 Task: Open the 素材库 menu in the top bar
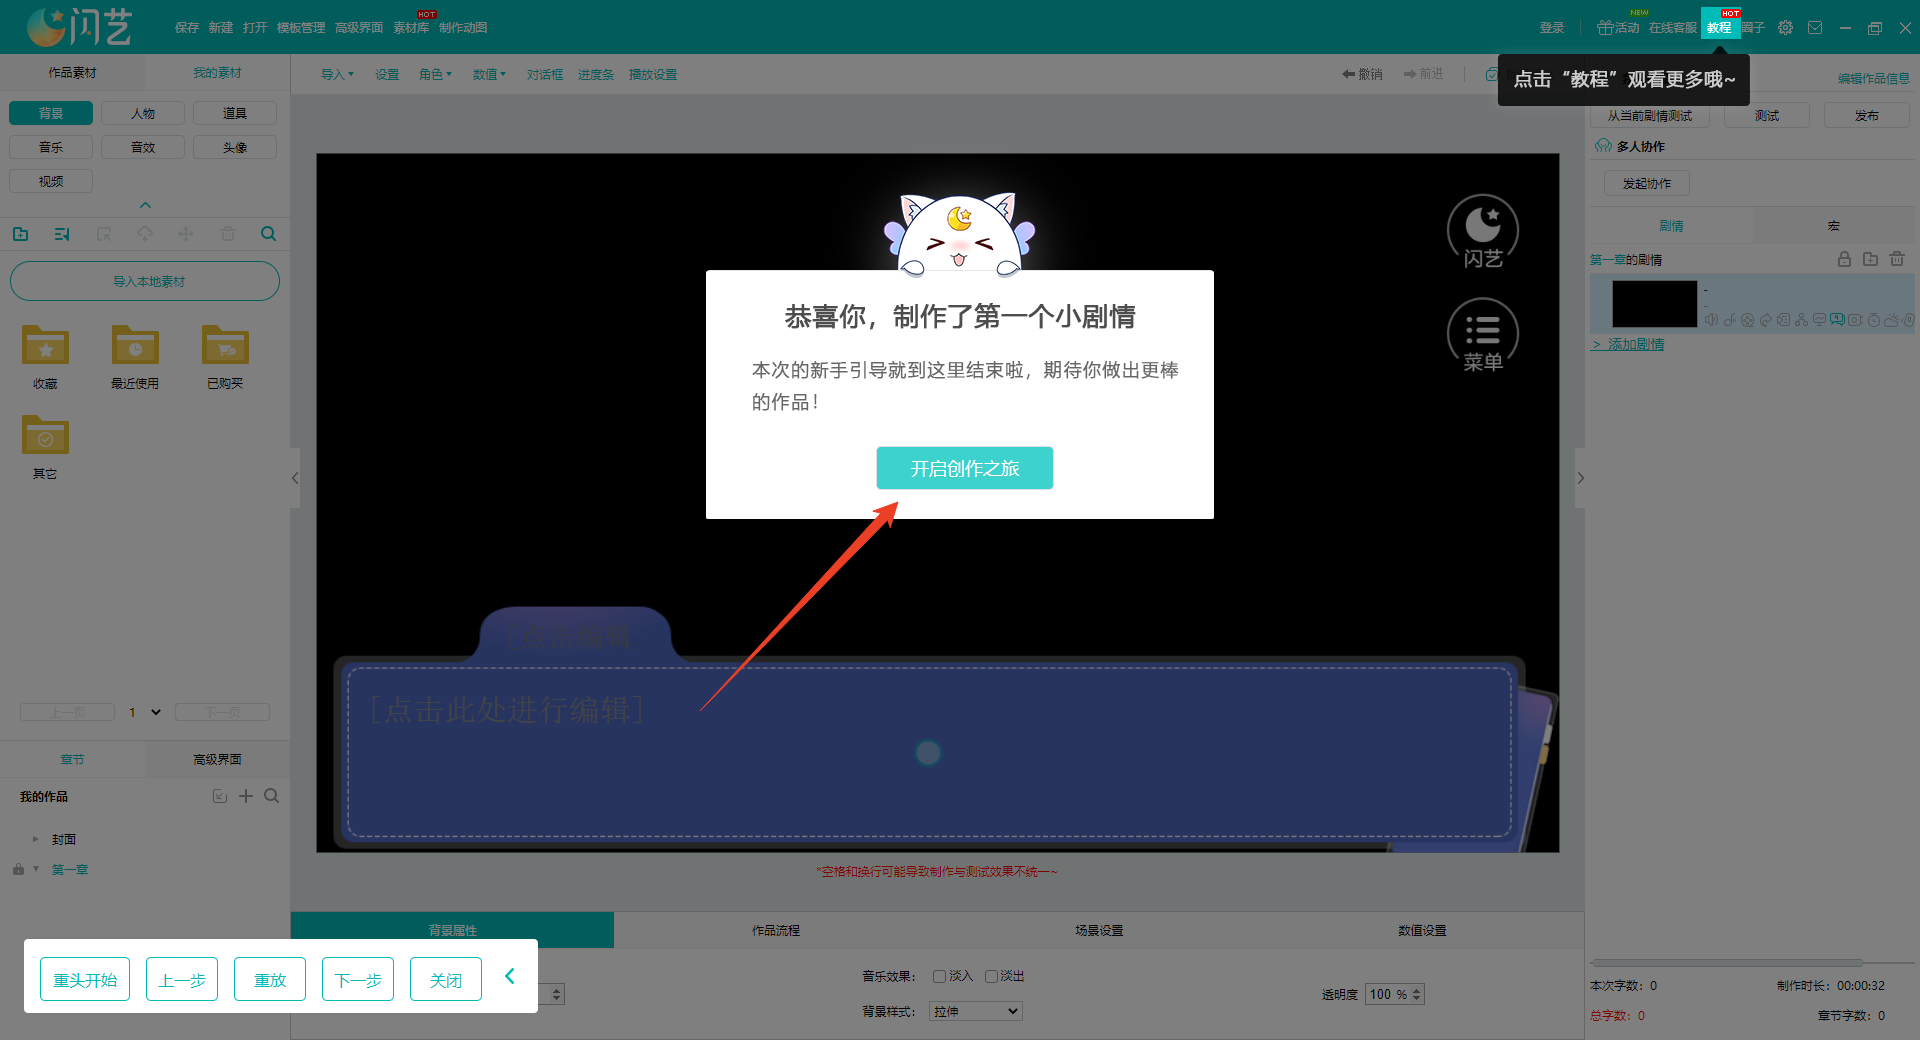pos(411,27)
